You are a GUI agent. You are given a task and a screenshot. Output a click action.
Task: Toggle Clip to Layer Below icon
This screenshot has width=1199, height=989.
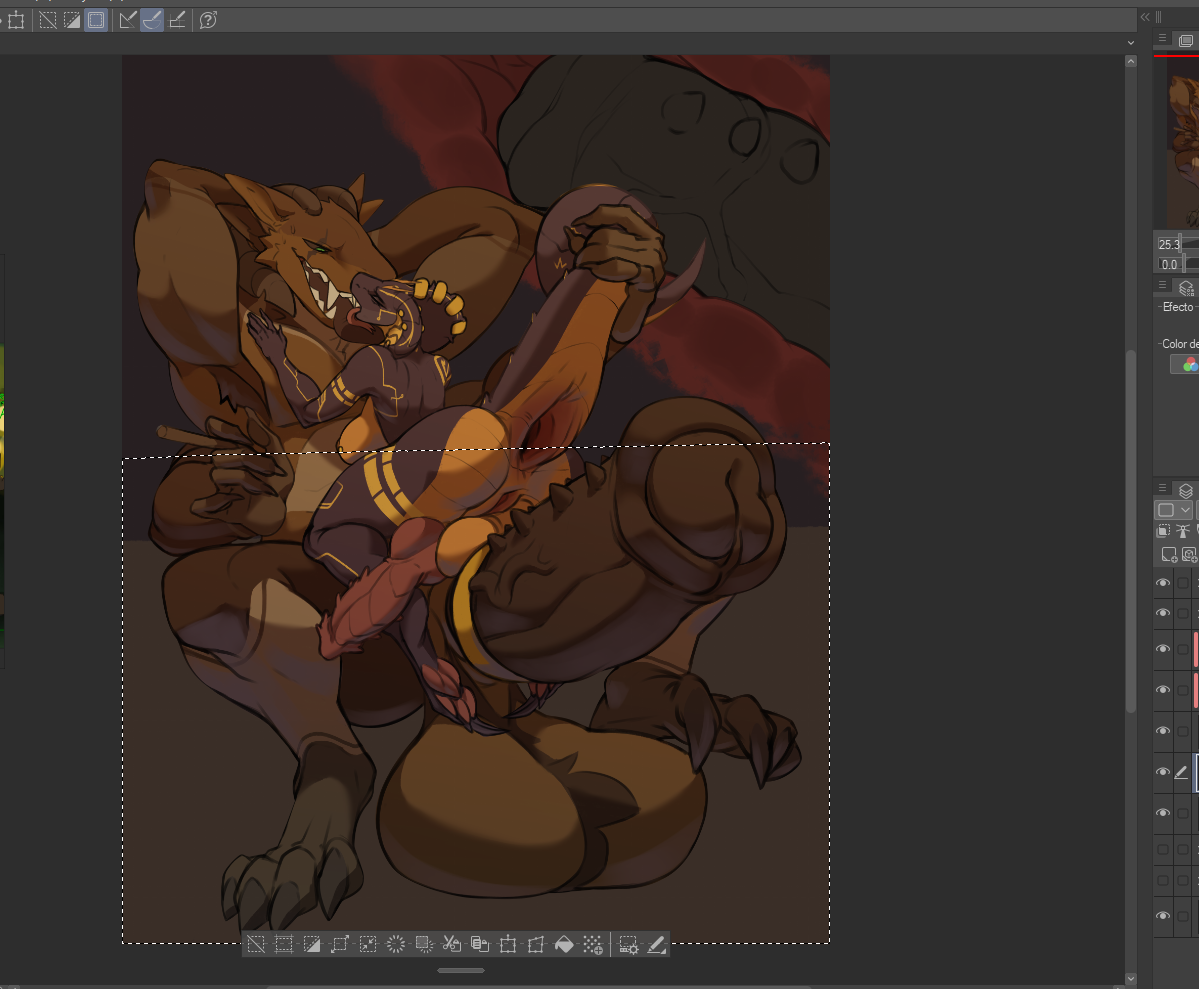(1164, 531)
